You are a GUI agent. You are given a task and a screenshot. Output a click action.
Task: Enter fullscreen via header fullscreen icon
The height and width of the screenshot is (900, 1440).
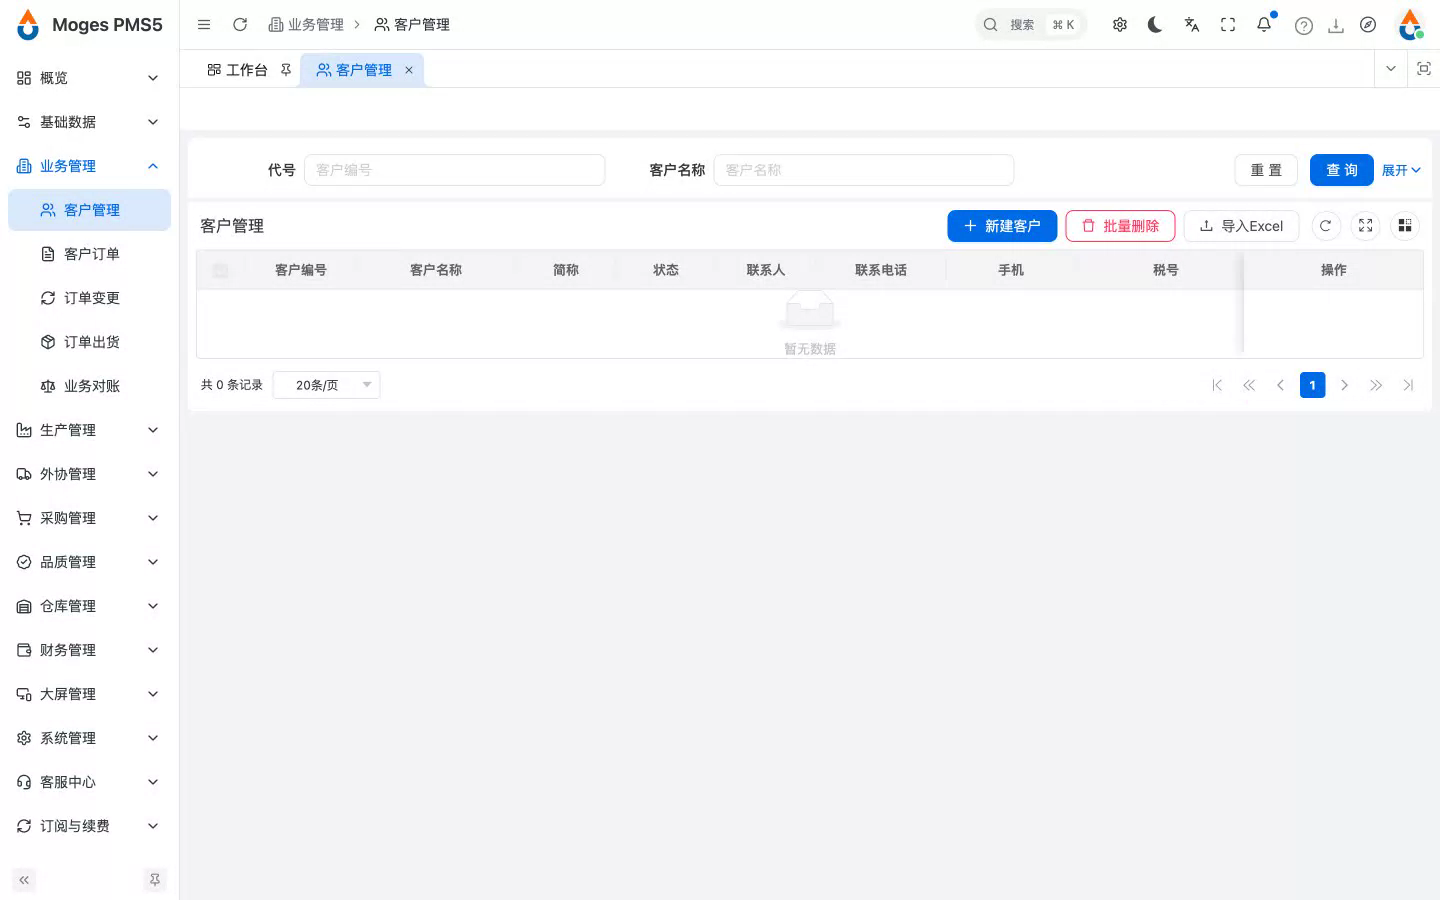1228,25
